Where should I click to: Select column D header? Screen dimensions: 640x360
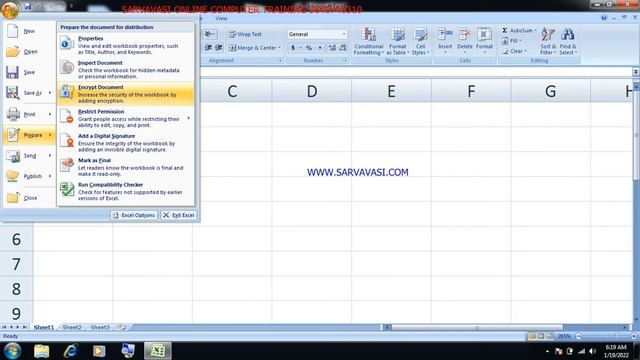point(311,91)
